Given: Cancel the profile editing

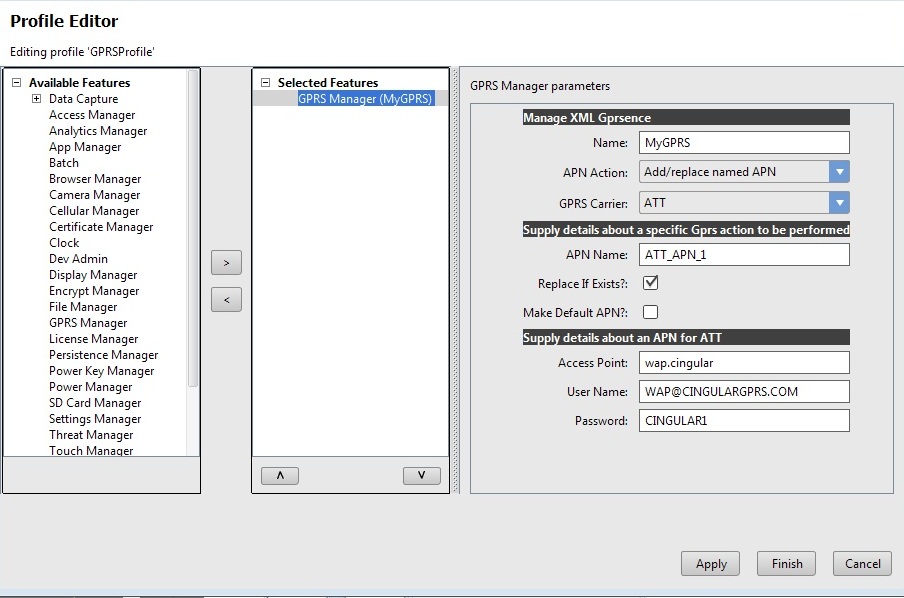Looking at the screenshot, I should pyautogui.click(x=862, y=563).
